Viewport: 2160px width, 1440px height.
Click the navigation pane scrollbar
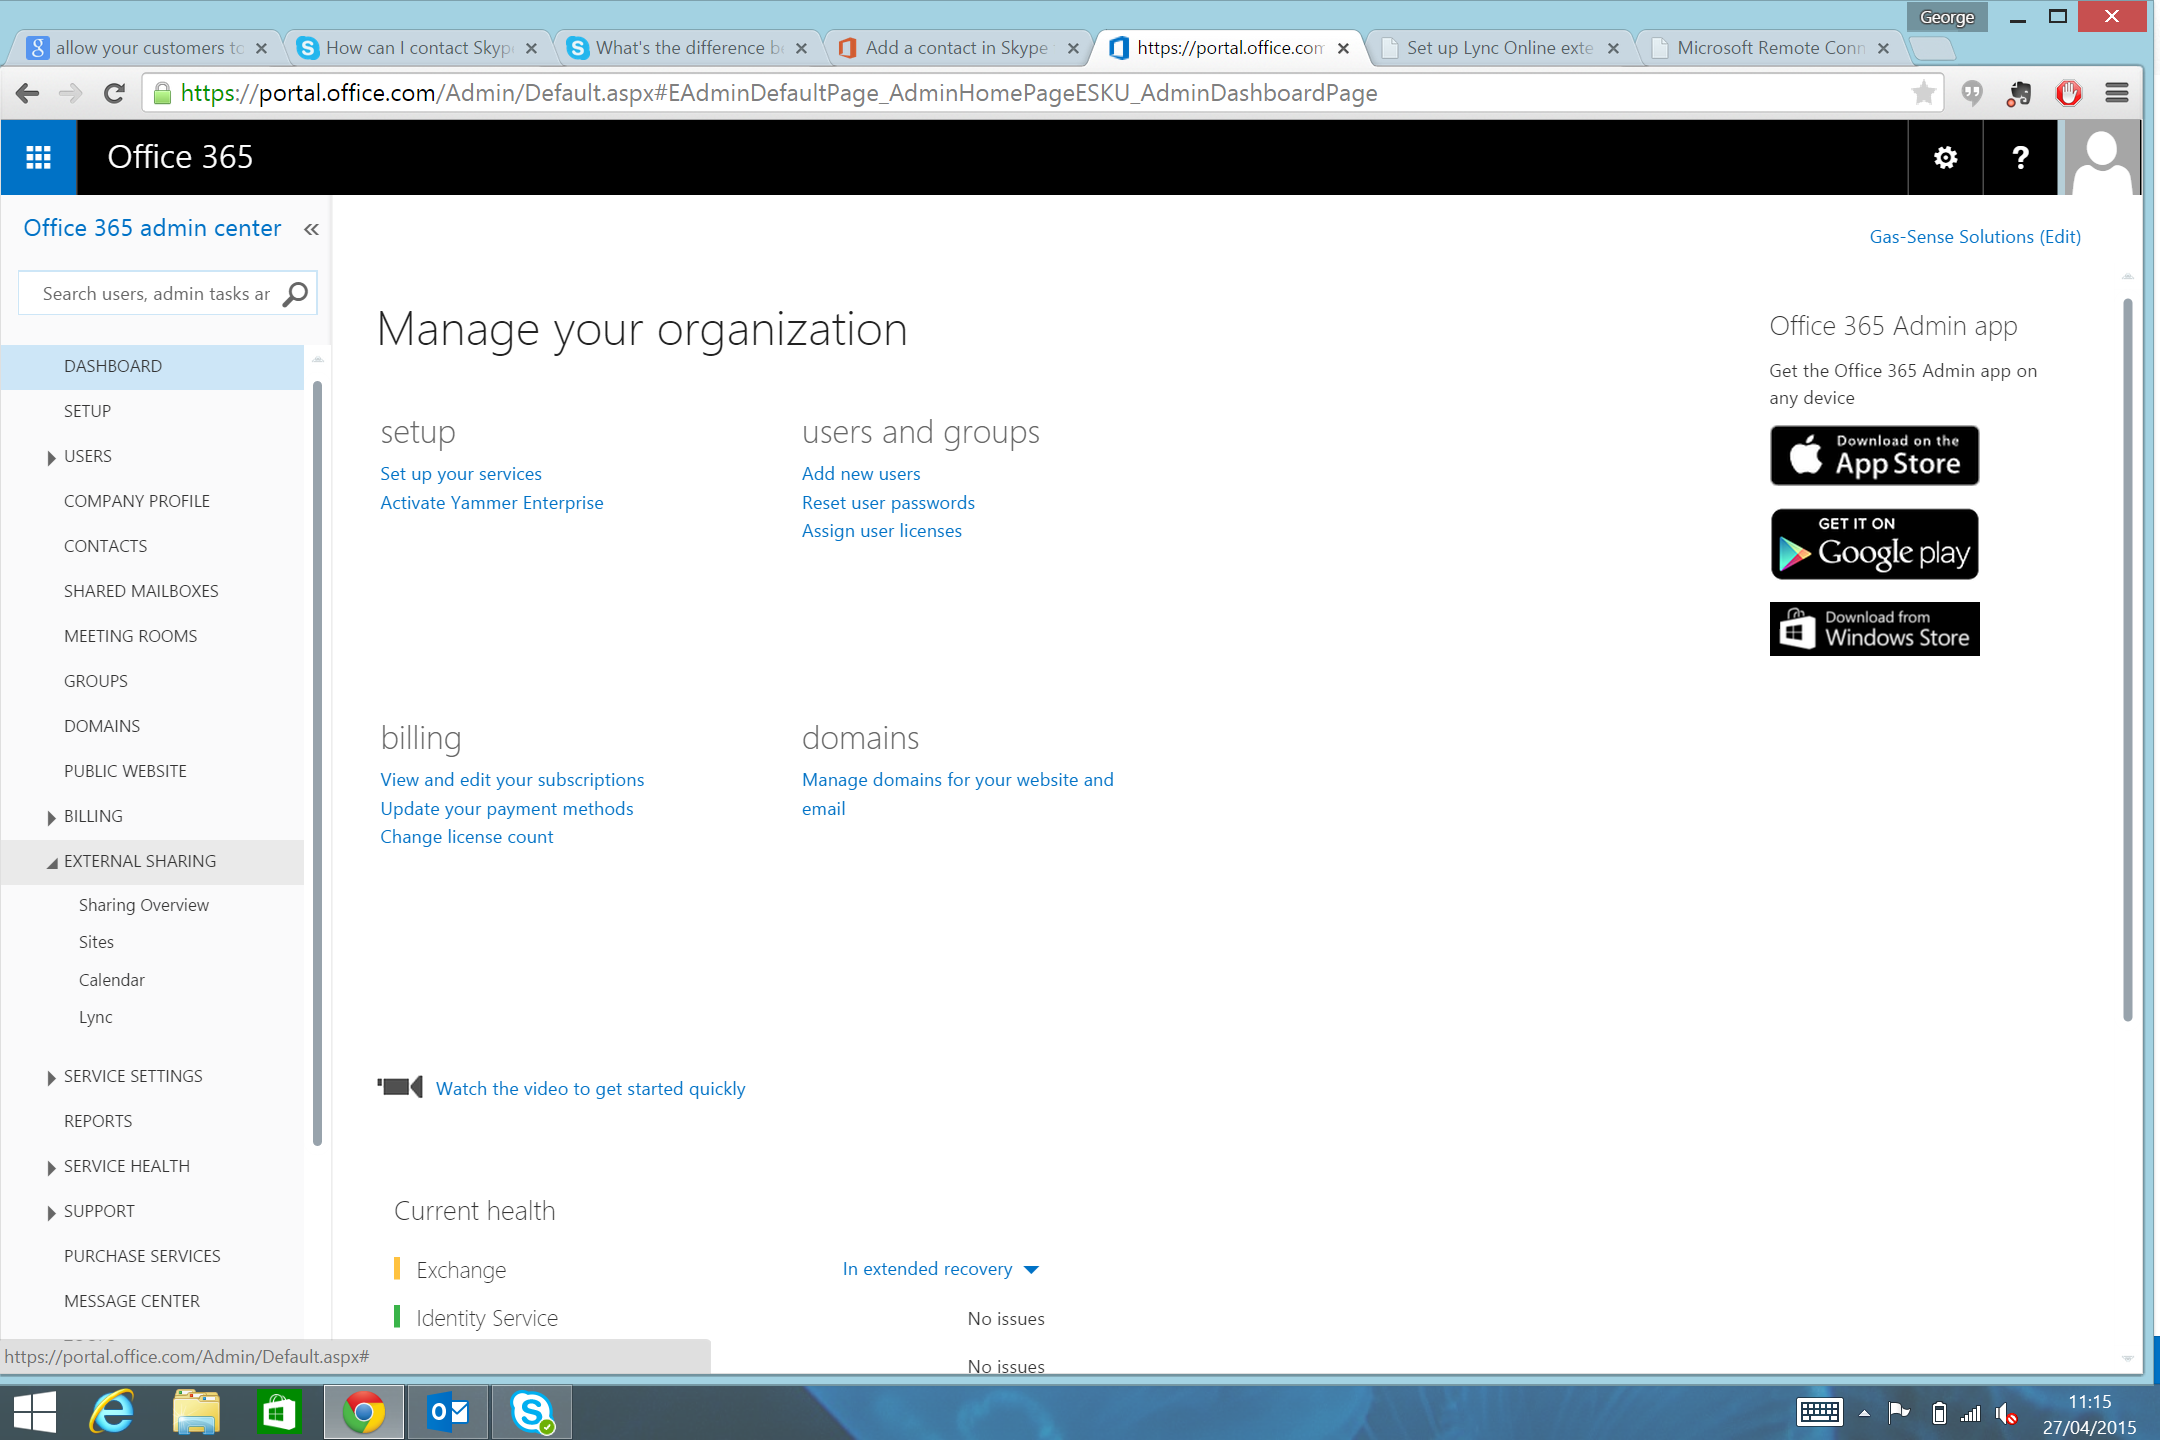tap(317, 763)
